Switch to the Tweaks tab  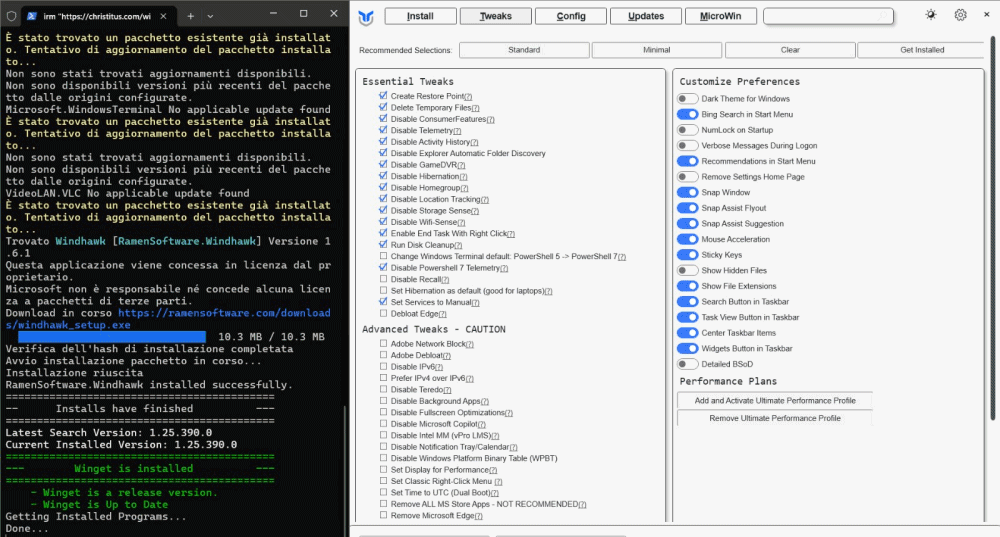(496, 16)
